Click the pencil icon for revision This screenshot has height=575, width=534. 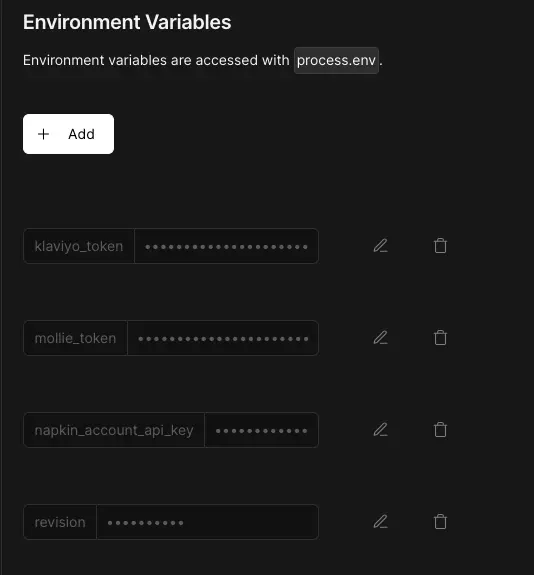381,522
